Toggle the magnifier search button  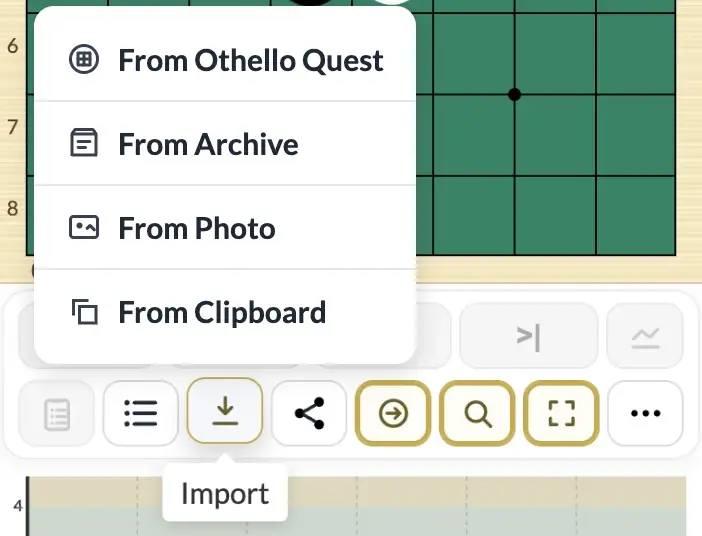477,413
